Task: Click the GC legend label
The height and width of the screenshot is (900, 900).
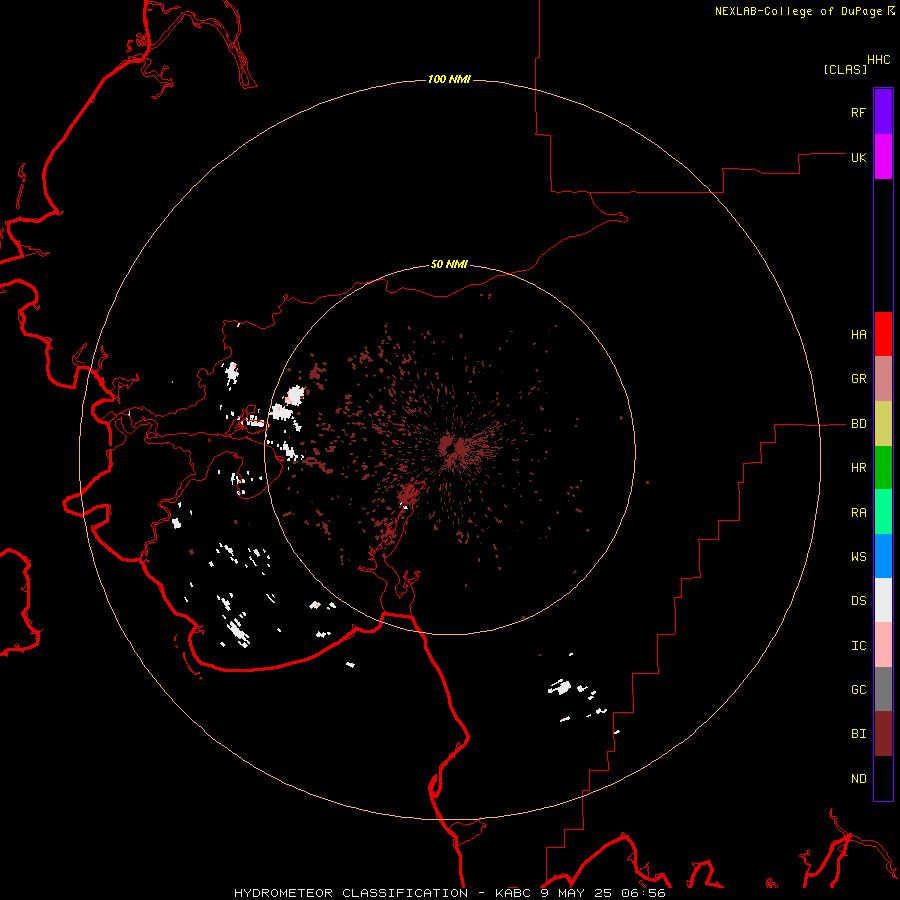Action: [x=858, y=690]
